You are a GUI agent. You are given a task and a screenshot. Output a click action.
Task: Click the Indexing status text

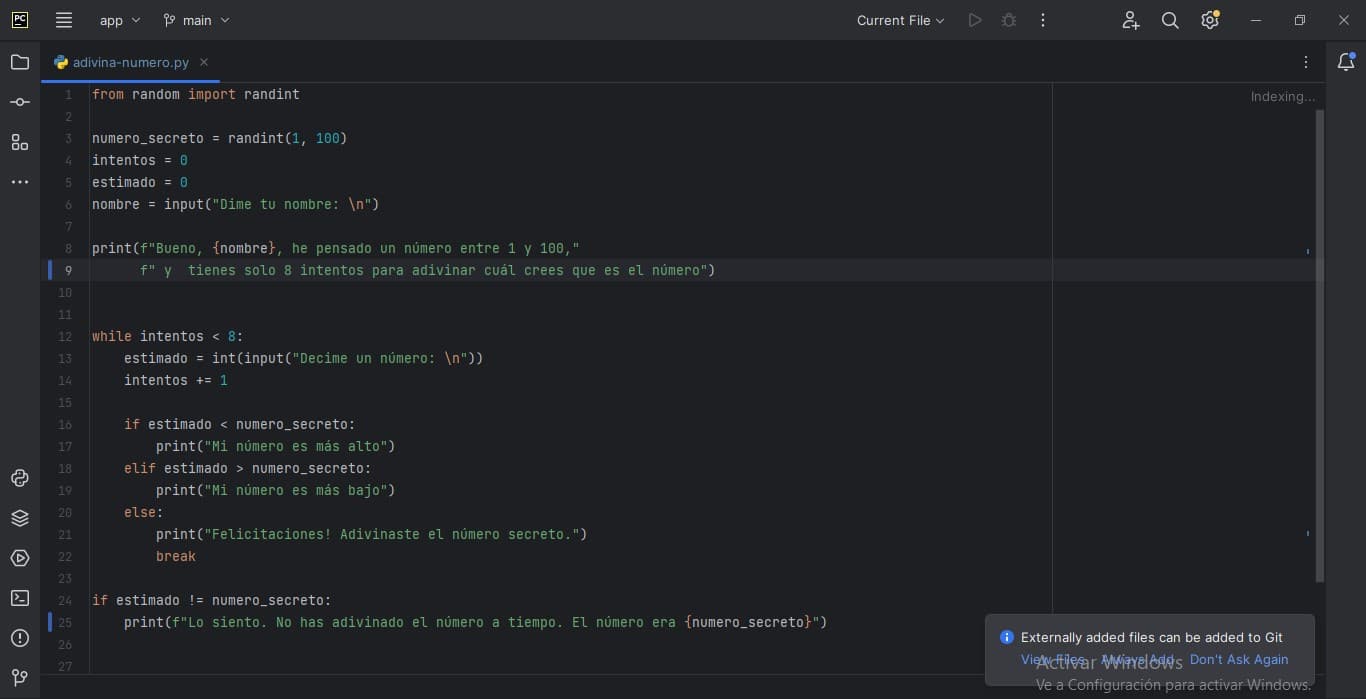(x=1283, y=97)
